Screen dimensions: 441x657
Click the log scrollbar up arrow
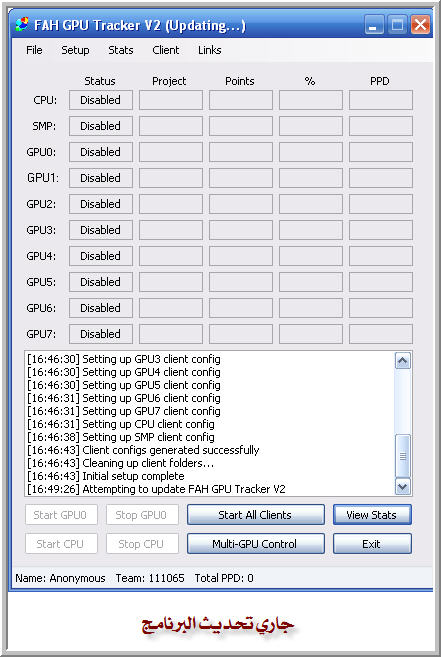tap(403, 361)
